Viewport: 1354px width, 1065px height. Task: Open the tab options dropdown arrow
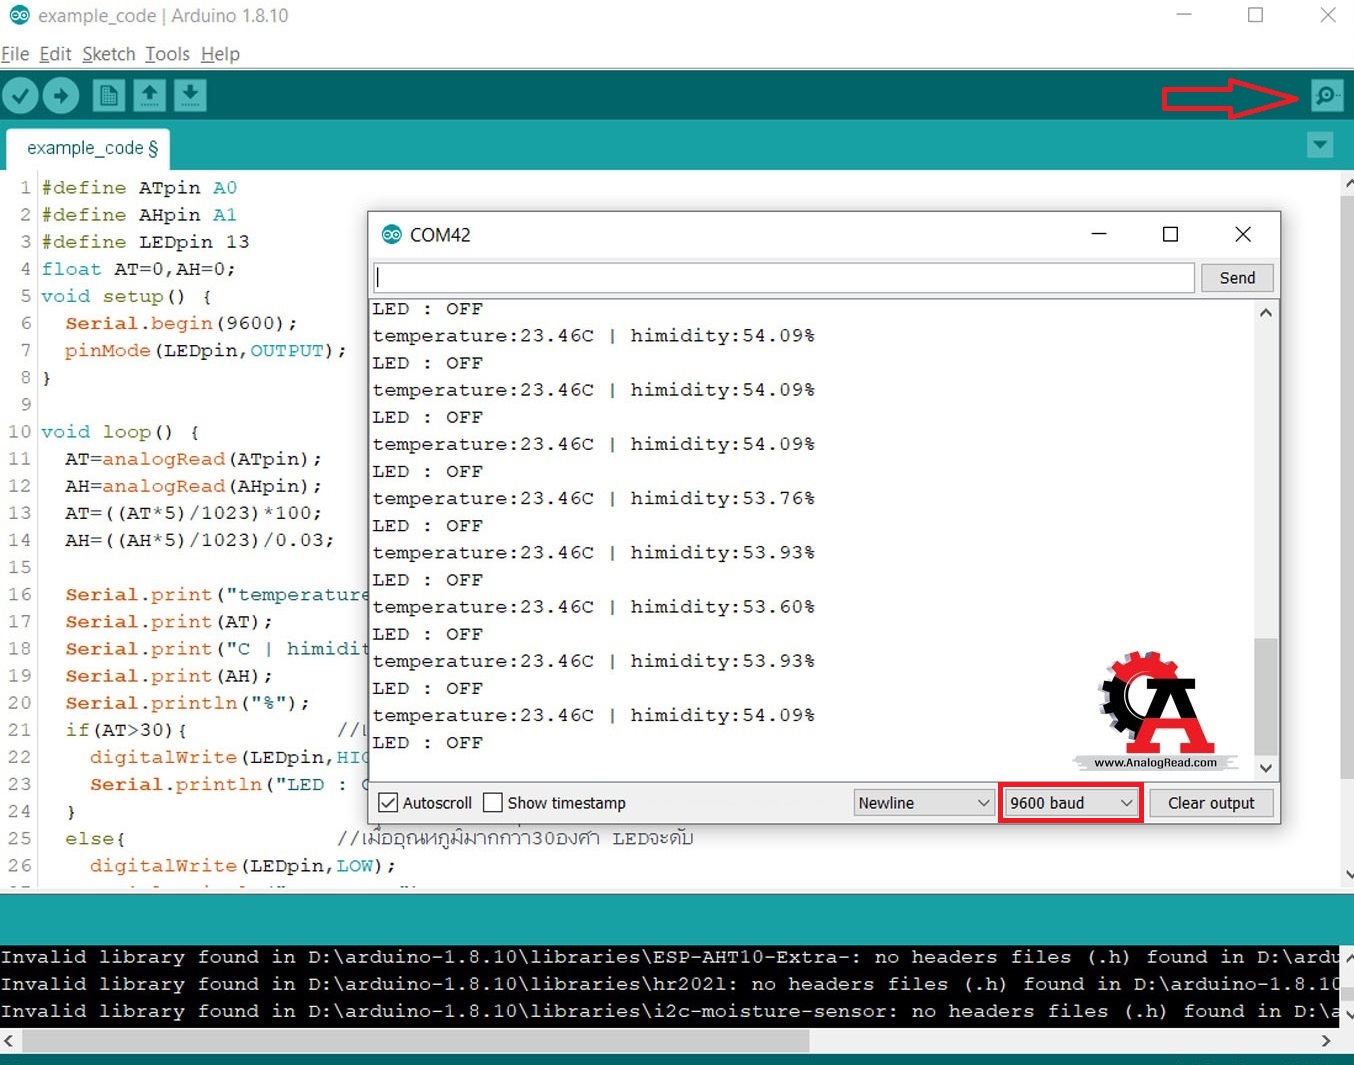pyautogui.click(x=1320, y=146)
